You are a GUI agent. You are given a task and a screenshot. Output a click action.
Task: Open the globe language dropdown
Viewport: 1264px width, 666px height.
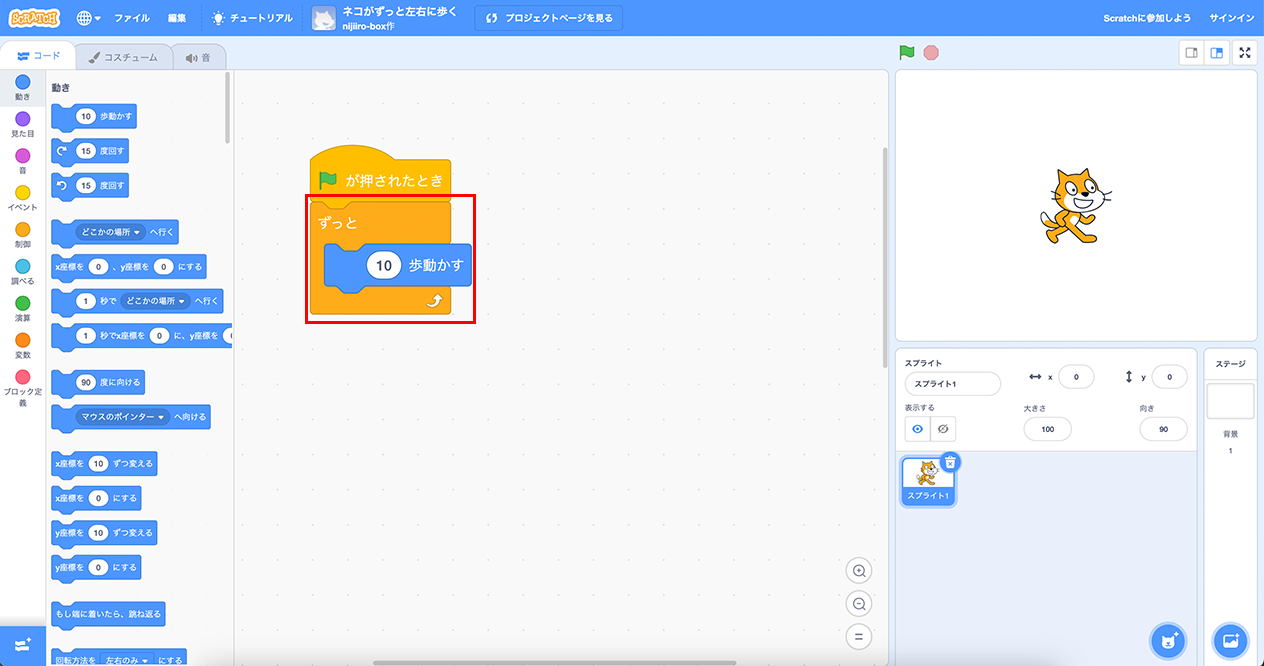tap(88, 18)
